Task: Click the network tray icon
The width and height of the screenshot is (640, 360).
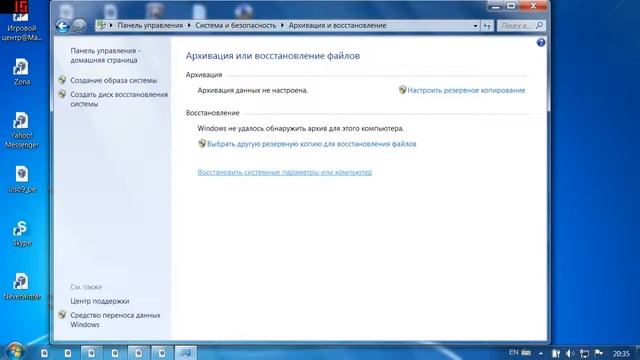Action: click(584, 353)
